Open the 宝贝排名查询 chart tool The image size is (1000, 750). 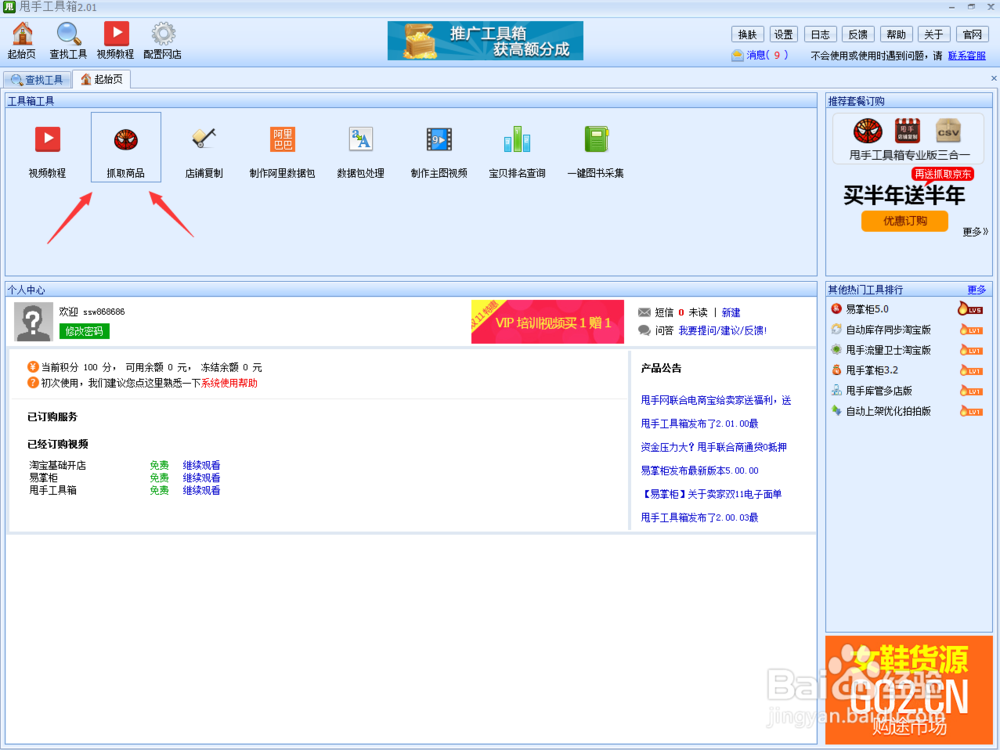coord(517,151)
